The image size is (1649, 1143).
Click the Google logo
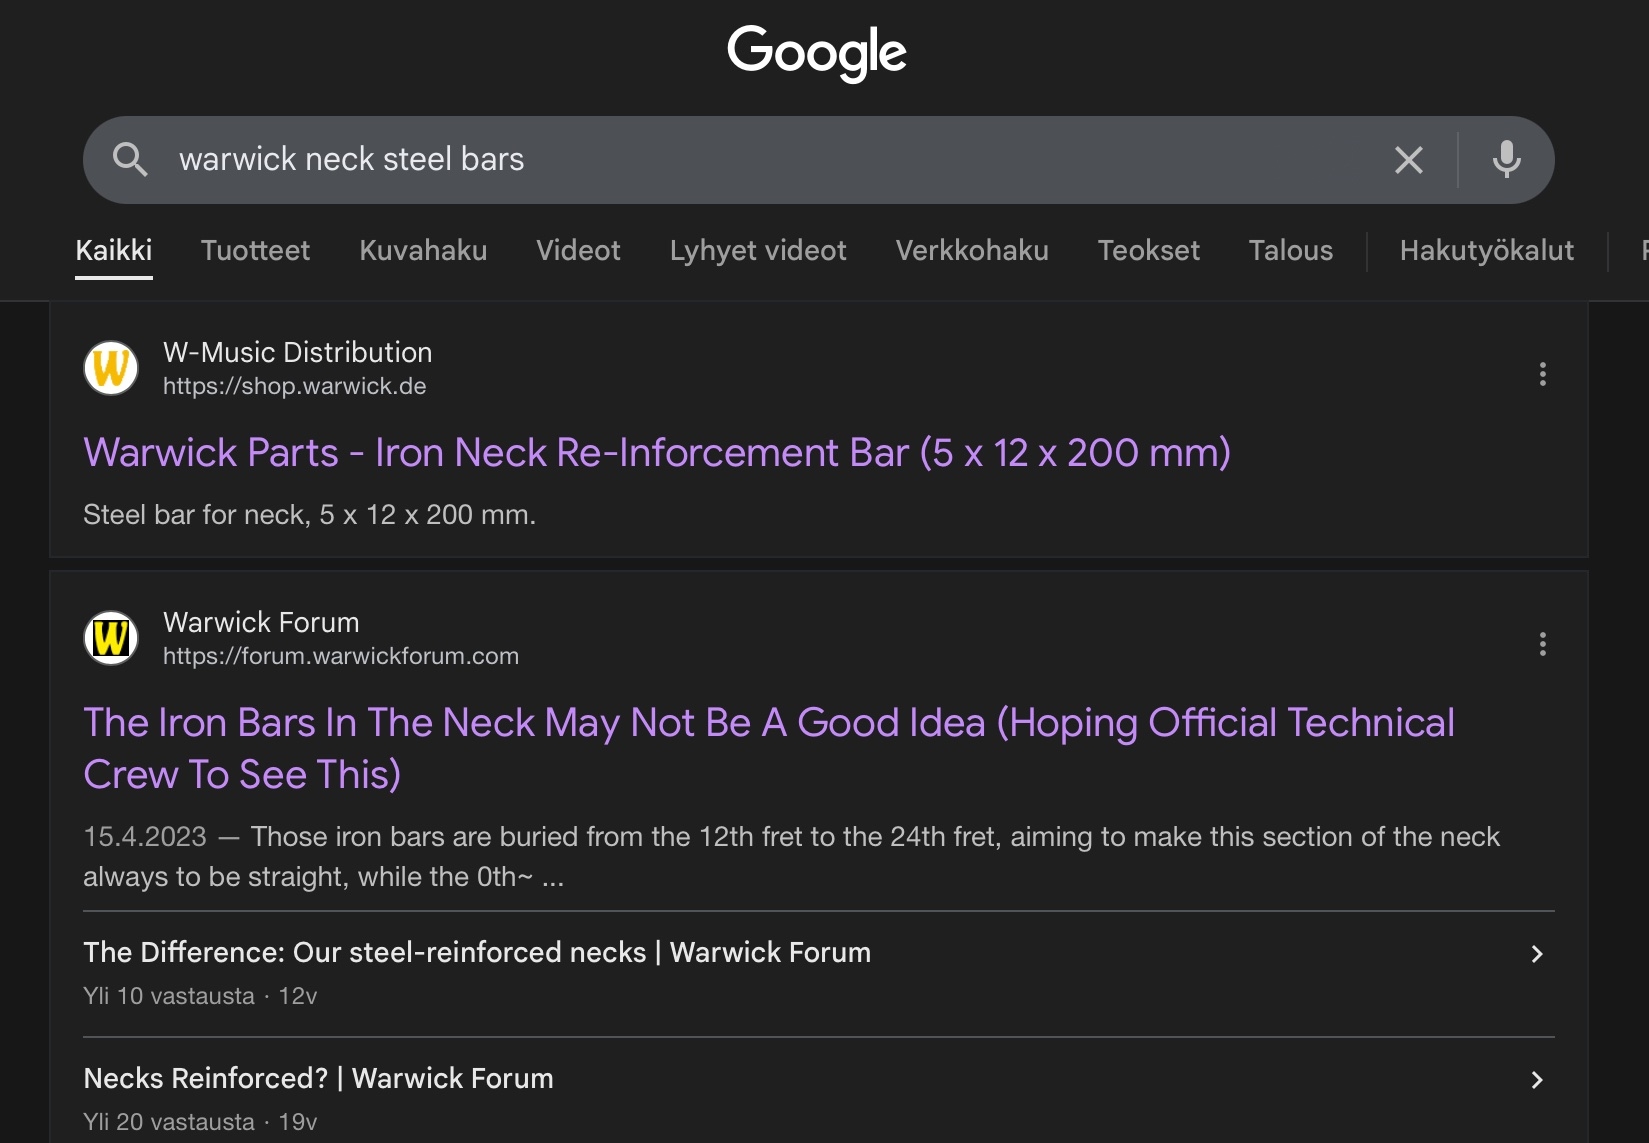[x=817, y=53]
